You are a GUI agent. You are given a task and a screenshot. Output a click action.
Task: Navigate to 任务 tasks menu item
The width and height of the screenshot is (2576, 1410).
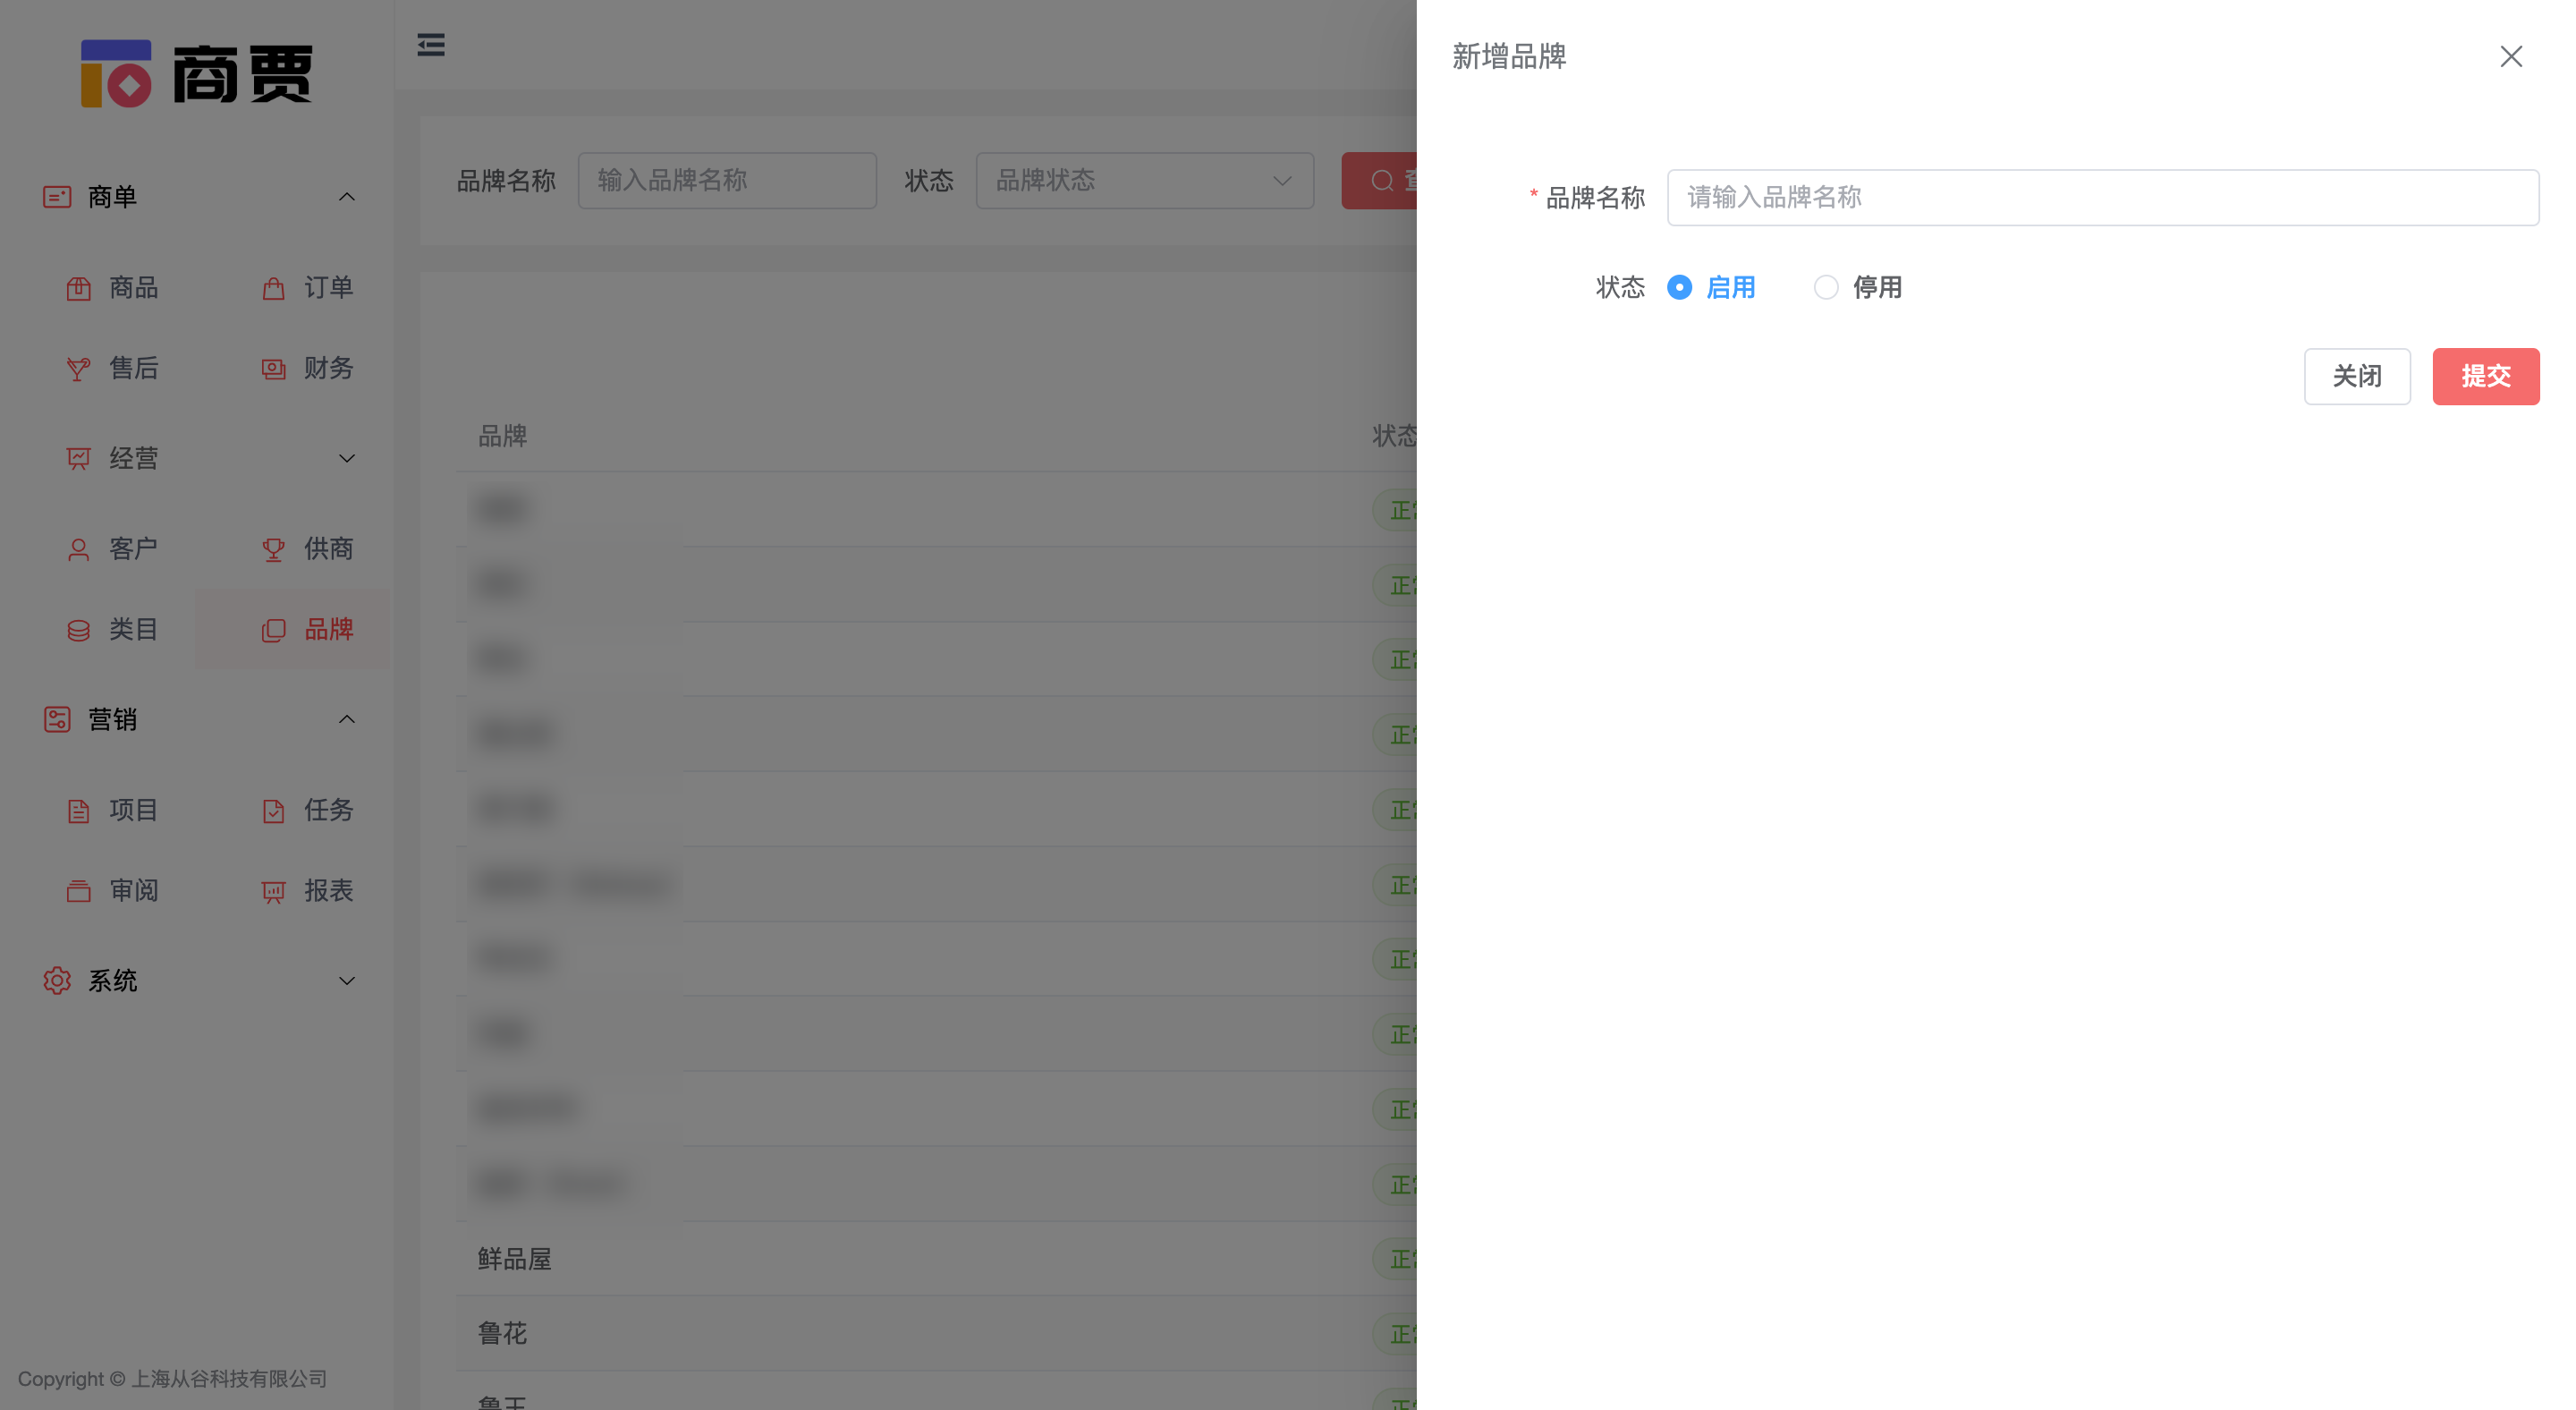click(328, 810)
